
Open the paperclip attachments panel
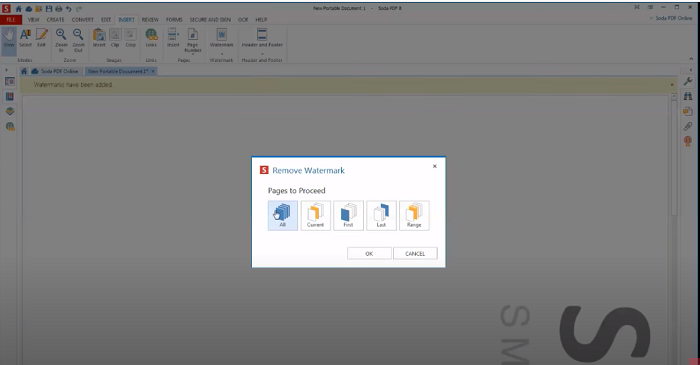click(x=688, y=127)
